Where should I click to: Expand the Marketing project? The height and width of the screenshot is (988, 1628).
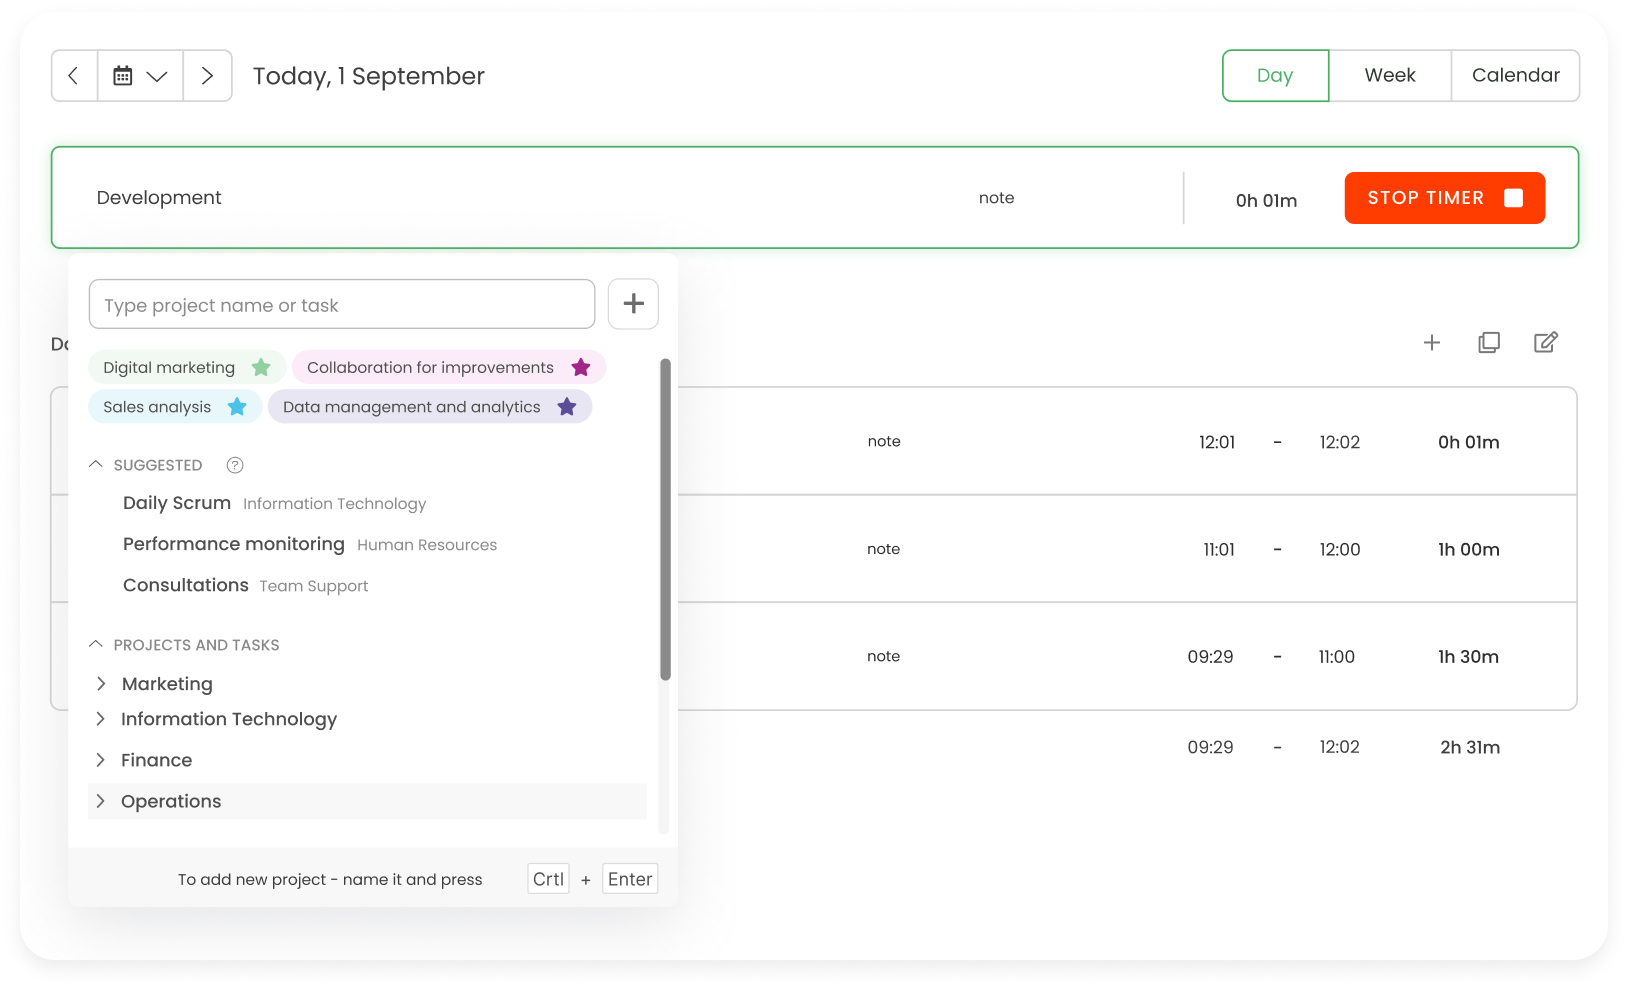tap(101, 683)
